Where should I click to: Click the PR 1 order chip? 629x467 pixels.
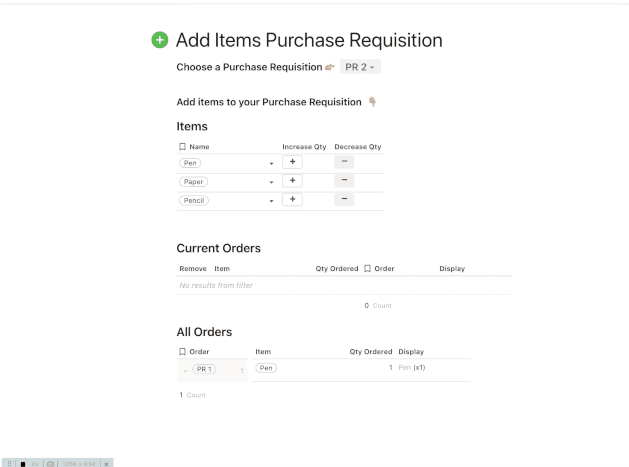point(204,370)
